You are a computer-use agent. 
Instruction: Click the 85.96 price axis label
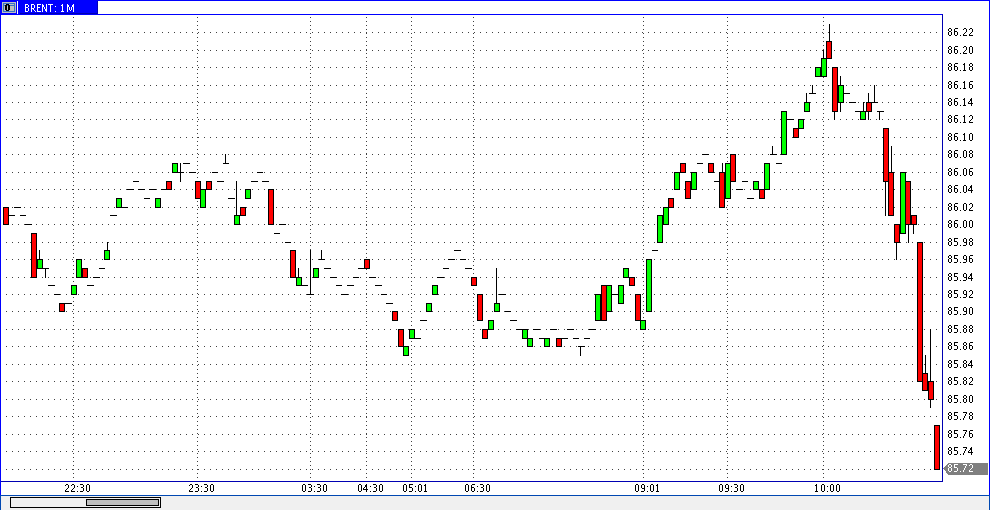tap(960, 259)
